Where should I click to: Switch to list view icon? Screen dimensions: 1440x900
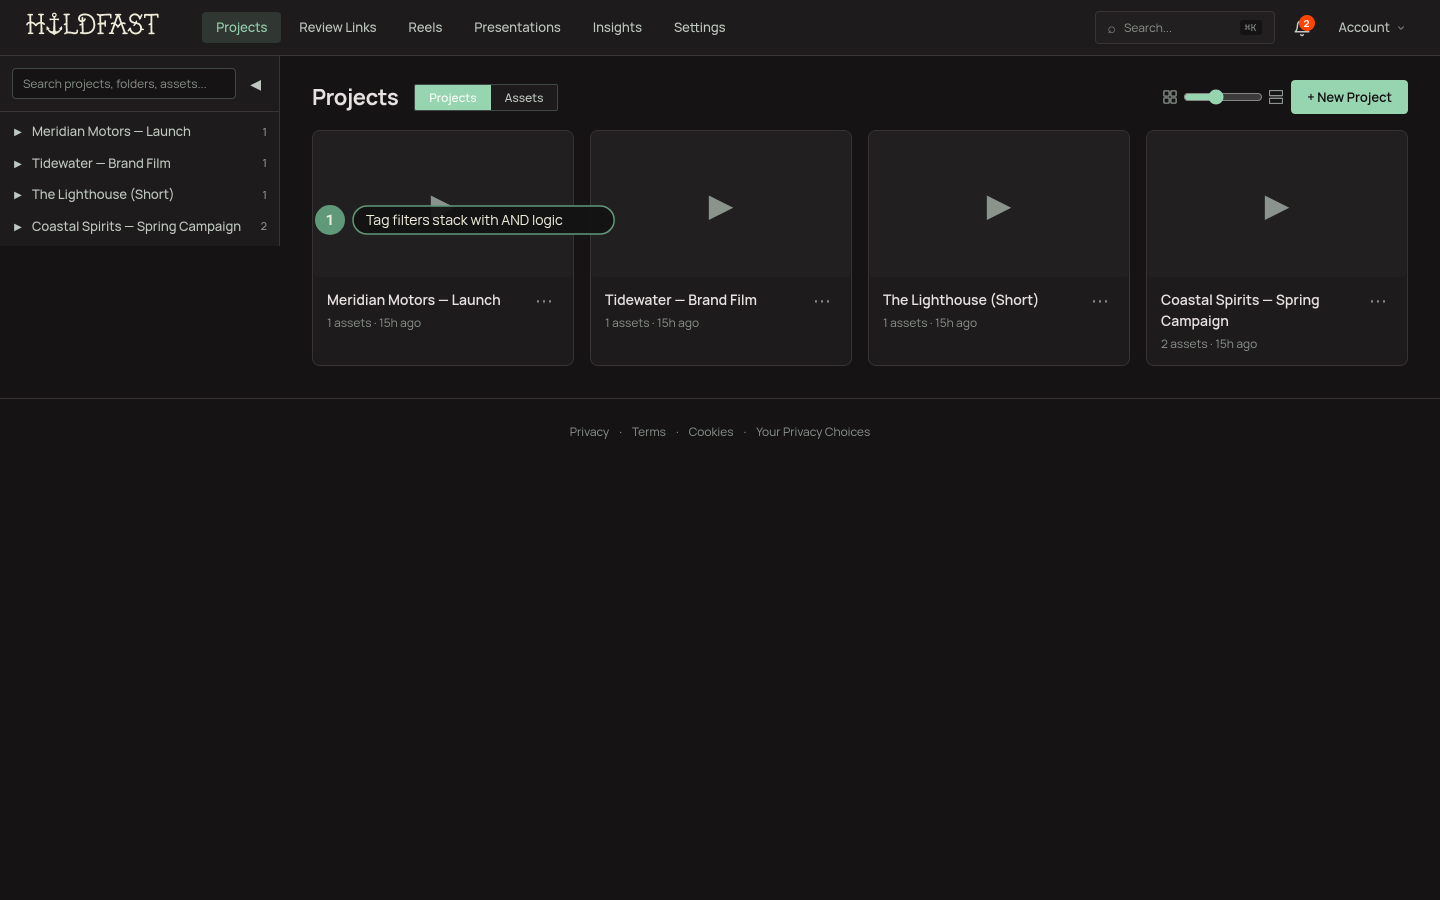(x=1276, y=97)
